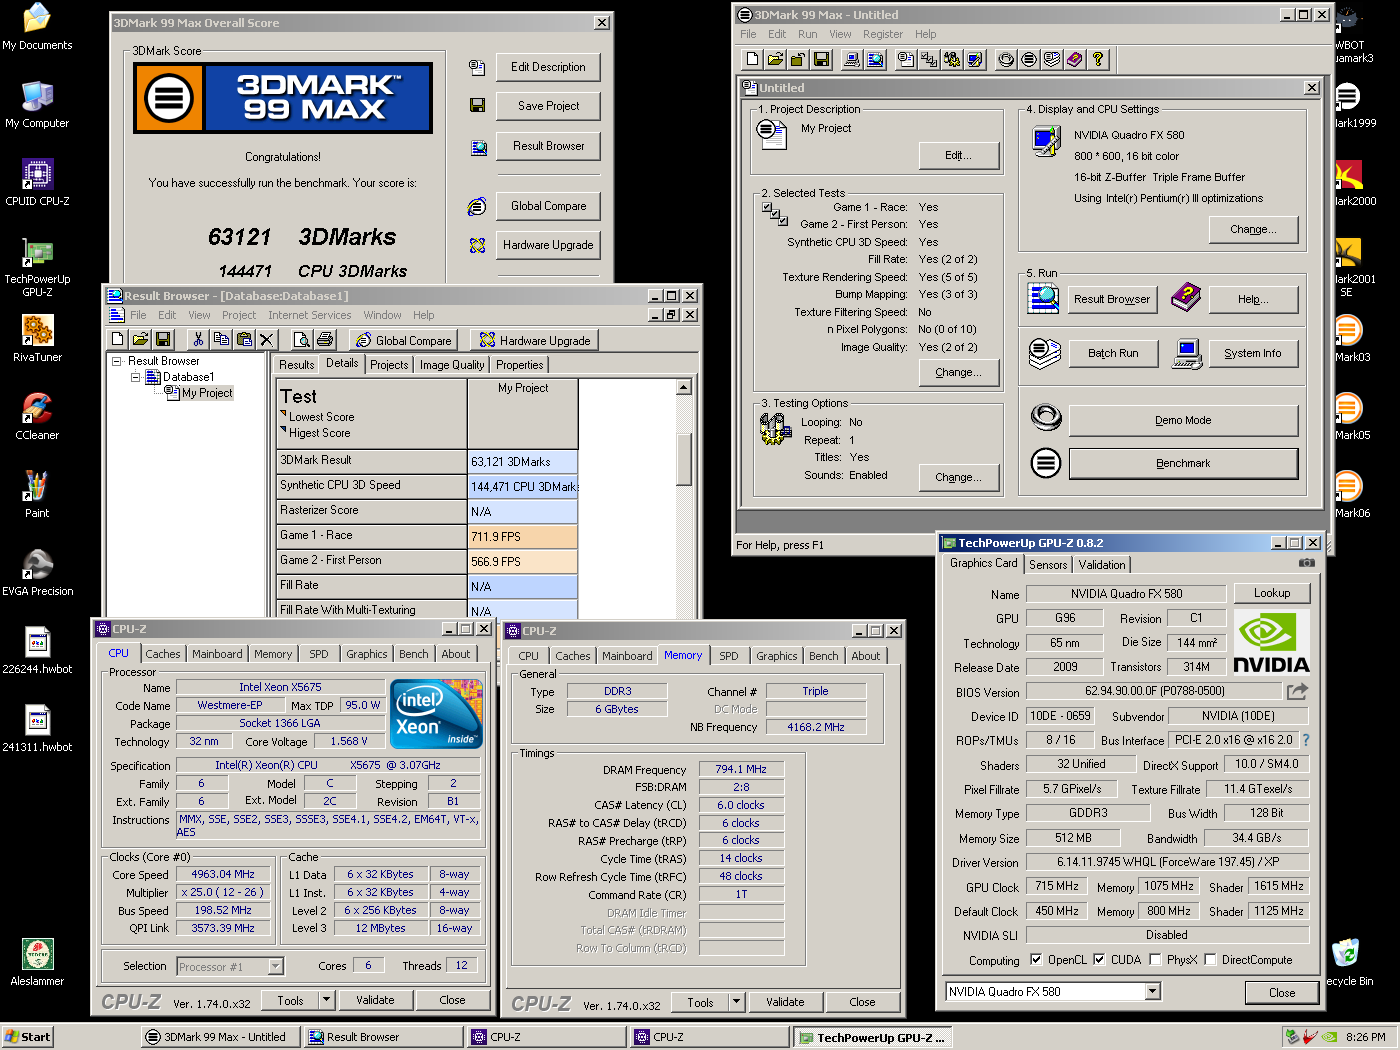
Task: Select My Project in Result Browser tree
Action: click(207, 393)
